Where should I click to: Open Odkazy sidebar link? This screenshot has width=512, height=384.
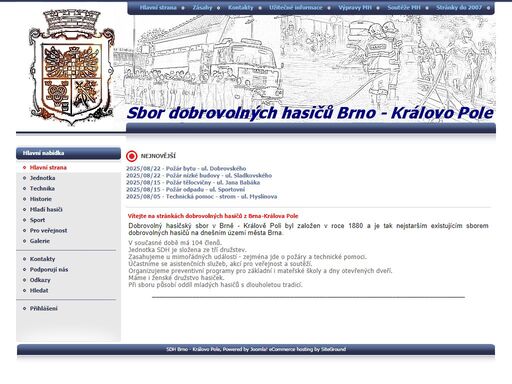pyautogui.click(x=40, y=280)
